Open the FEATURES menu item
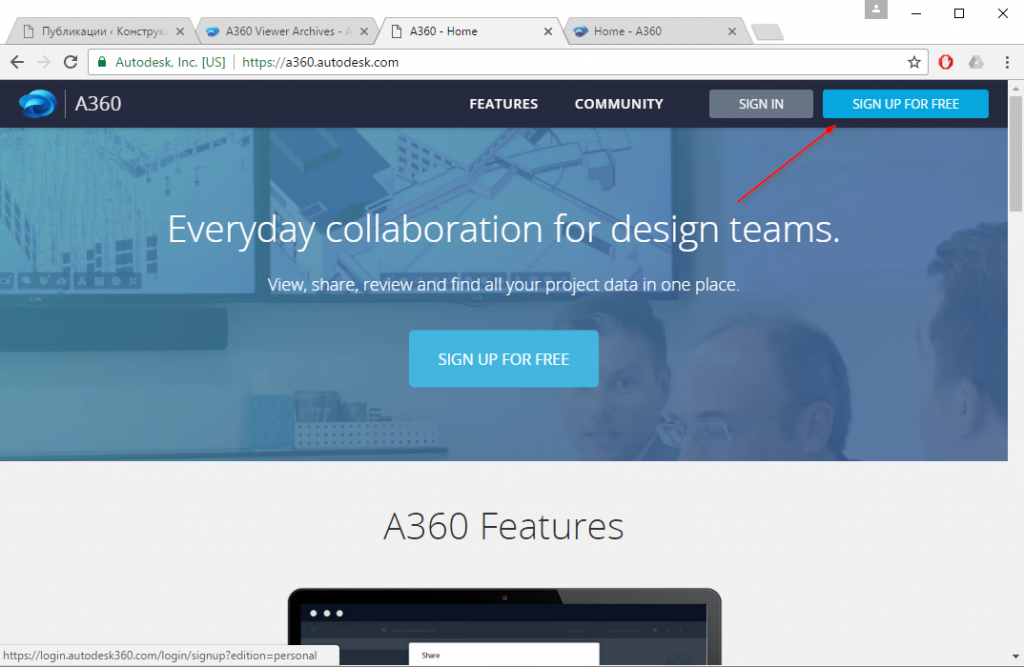The width and height of the screenshot is (1024, 667). [x=504, y=104]
